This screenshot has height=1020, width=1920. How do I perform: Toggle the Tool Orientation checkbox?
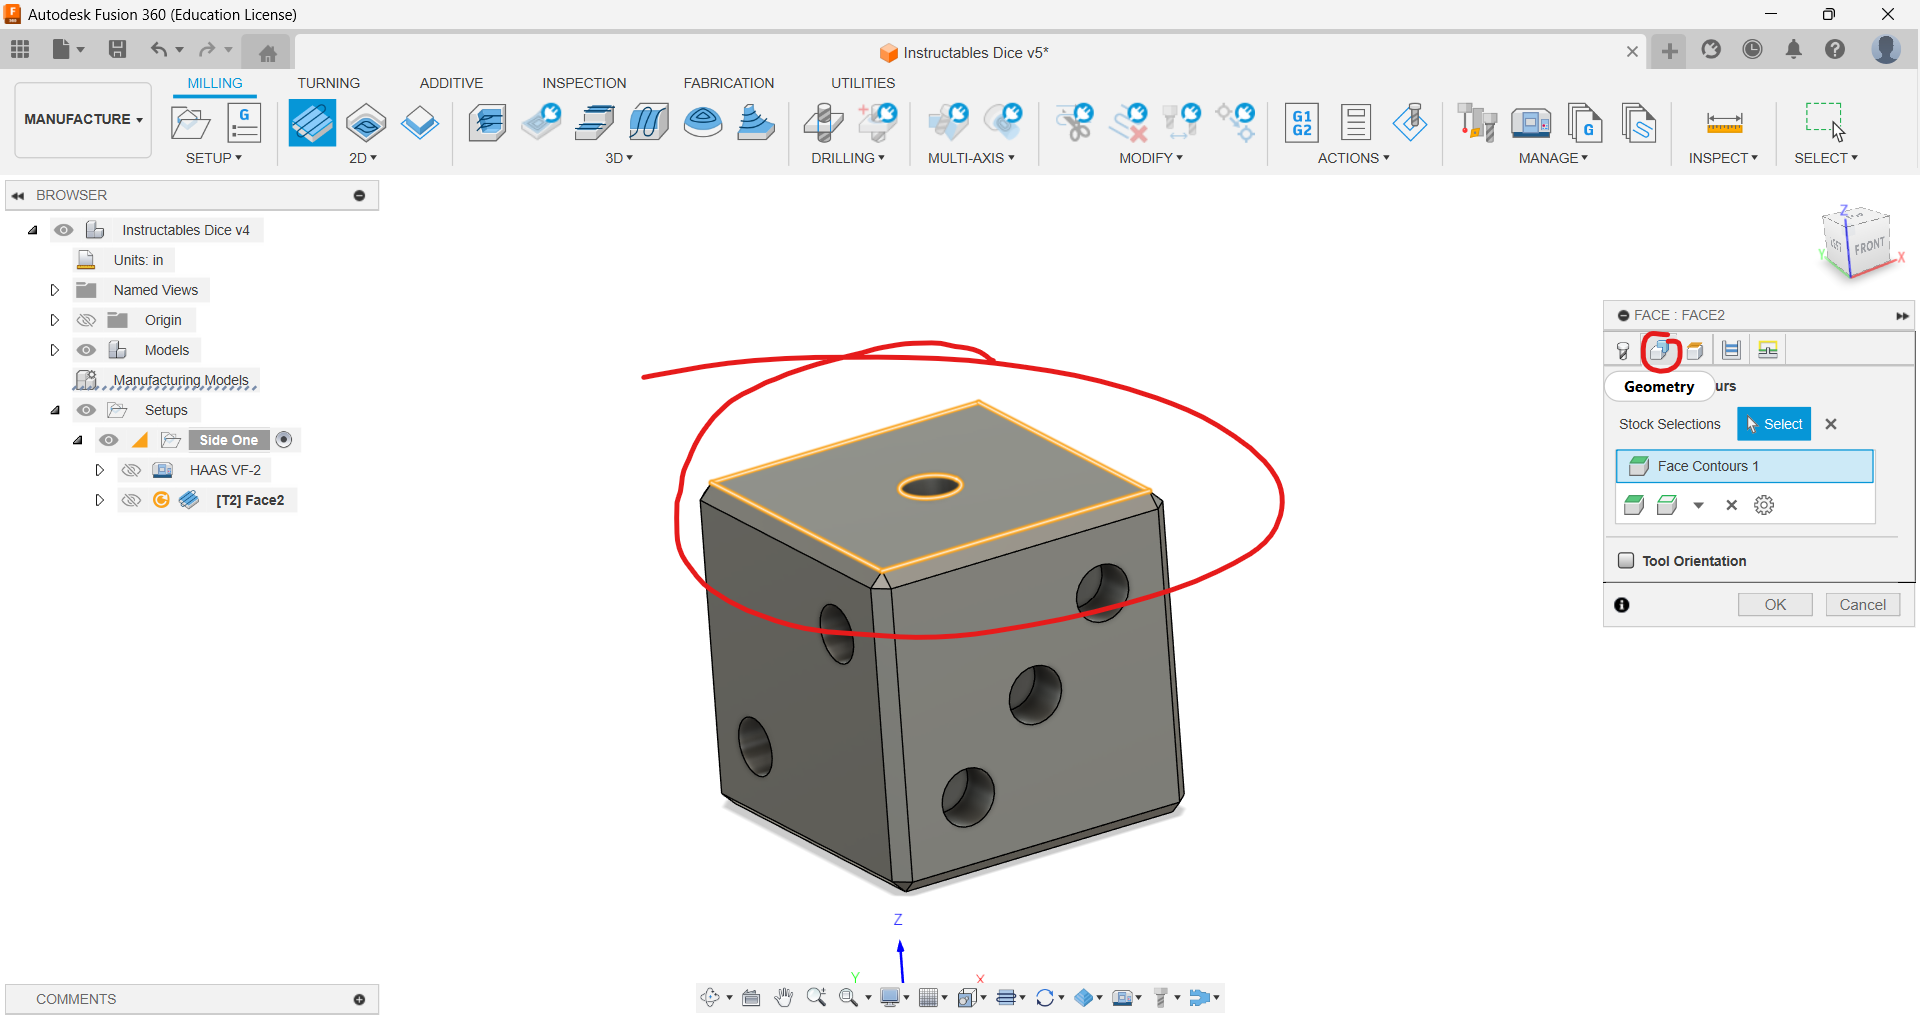coord(1625,561)
